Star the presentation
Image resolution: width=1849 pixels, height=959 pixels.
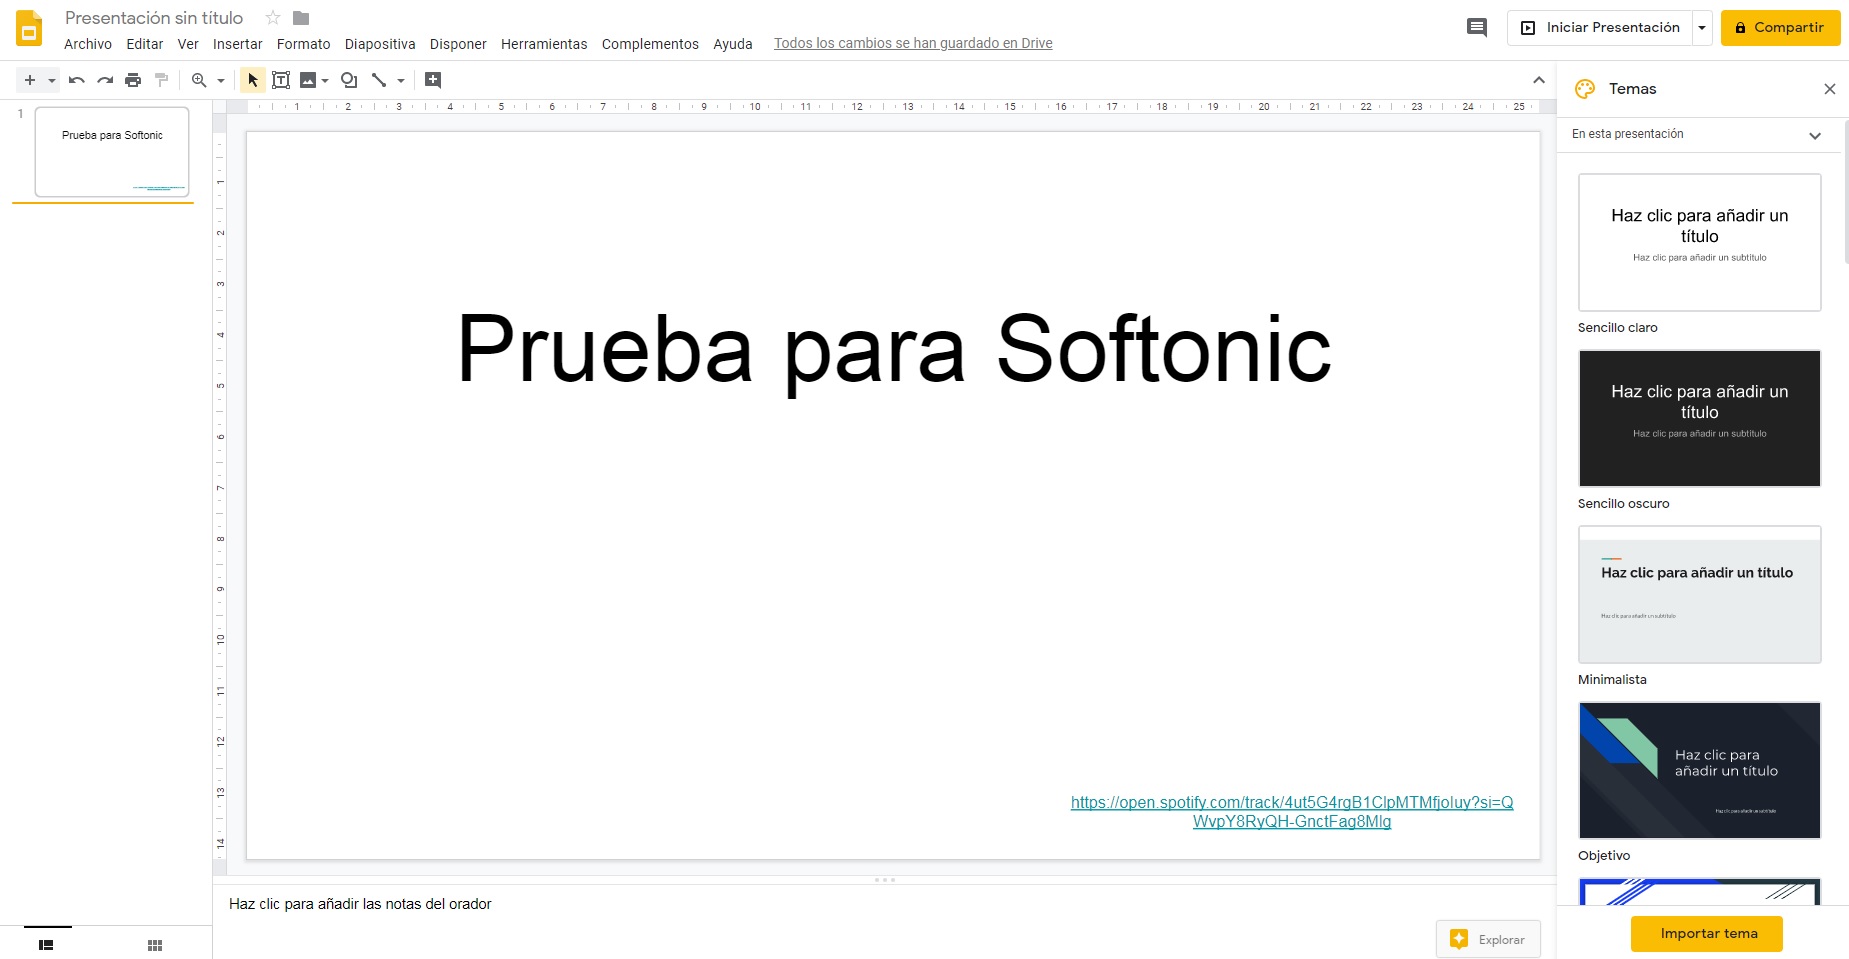(x=273, y=18)
